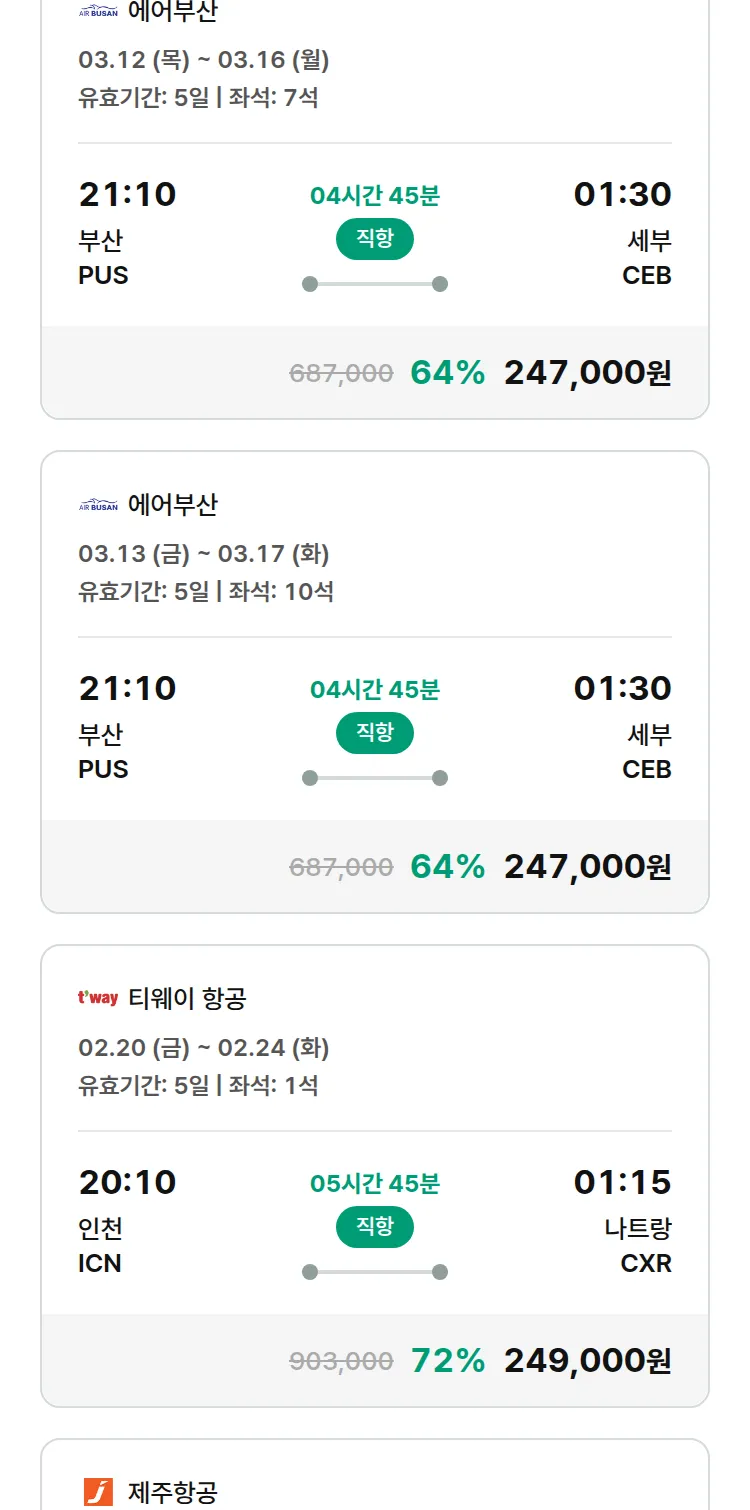750x1510 pixels.
Task: Open the 제주항공 airline name
Action: [172, 1492]
